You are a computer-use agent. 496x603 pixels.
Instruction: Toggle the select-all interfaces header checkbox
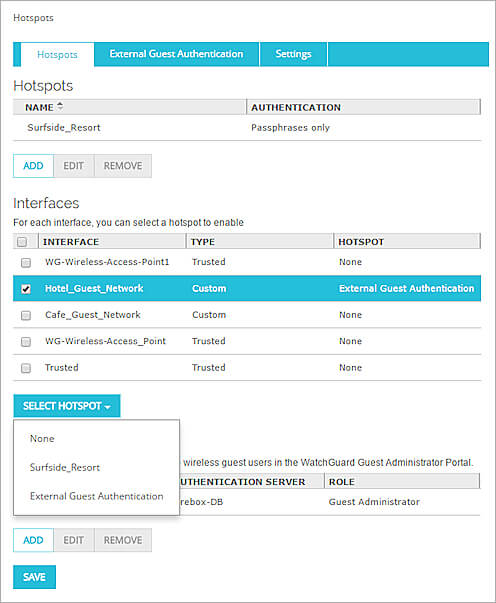tap(22, 242)
